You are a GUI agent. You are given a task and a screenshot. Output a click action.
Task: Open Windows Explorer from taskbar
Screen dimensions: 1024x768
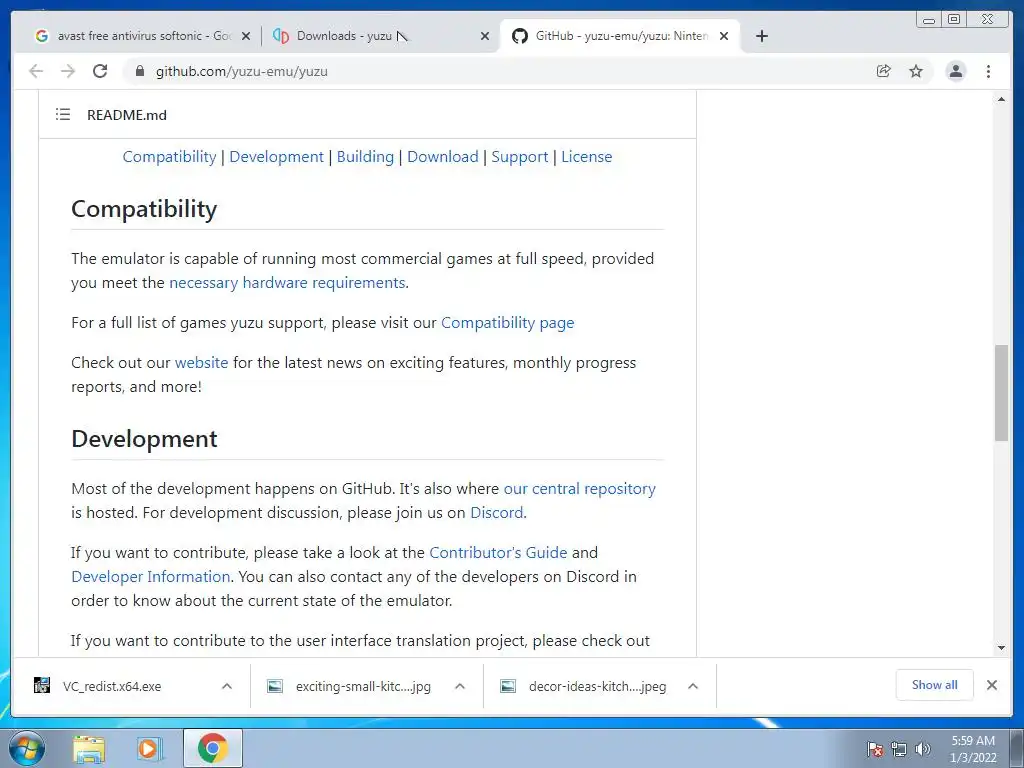coord(89,749)
